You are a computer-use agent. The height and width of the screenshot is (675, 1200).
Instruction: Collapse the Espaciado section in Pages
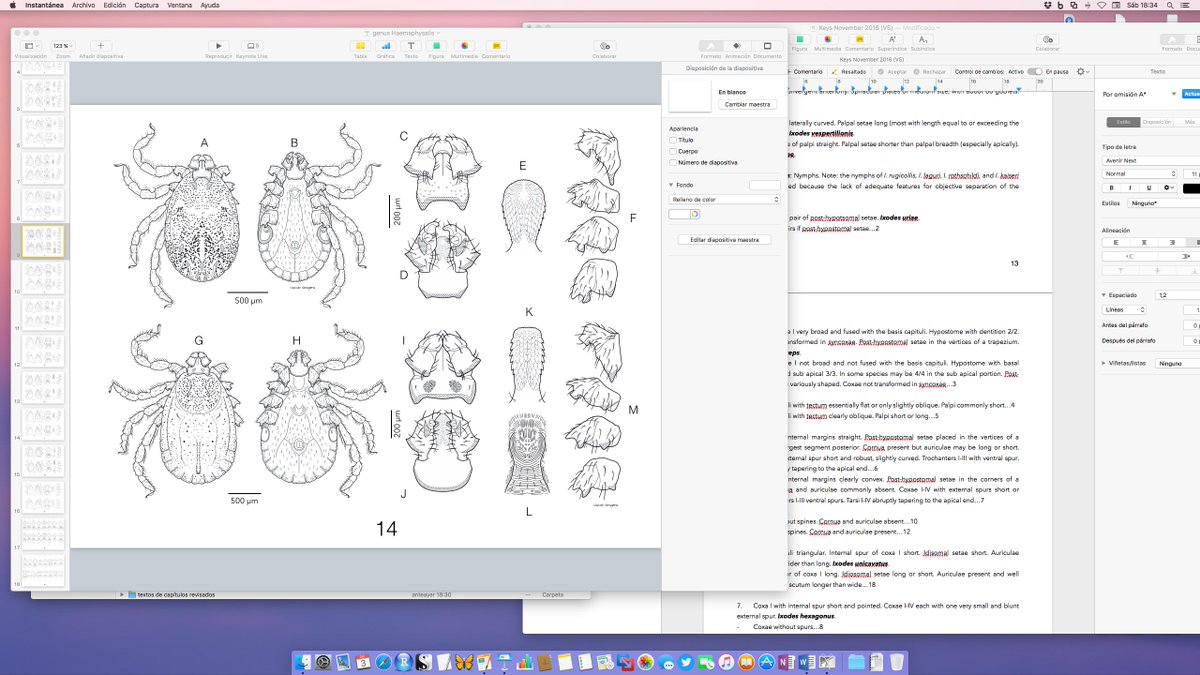(1106, 295)
